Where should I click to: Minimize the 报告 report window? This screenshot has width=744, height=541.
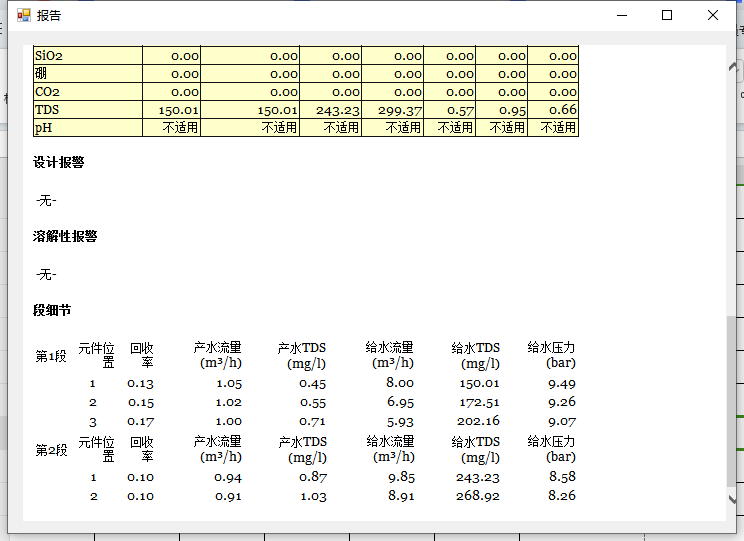click(622, 15)
